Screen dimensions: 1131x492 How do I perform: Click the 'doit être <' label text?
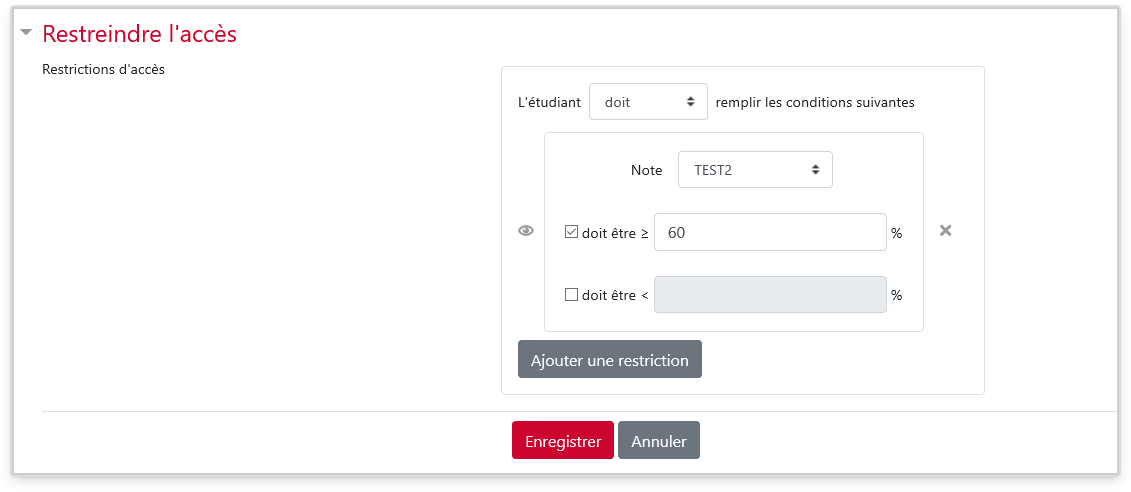pos(615,295)
